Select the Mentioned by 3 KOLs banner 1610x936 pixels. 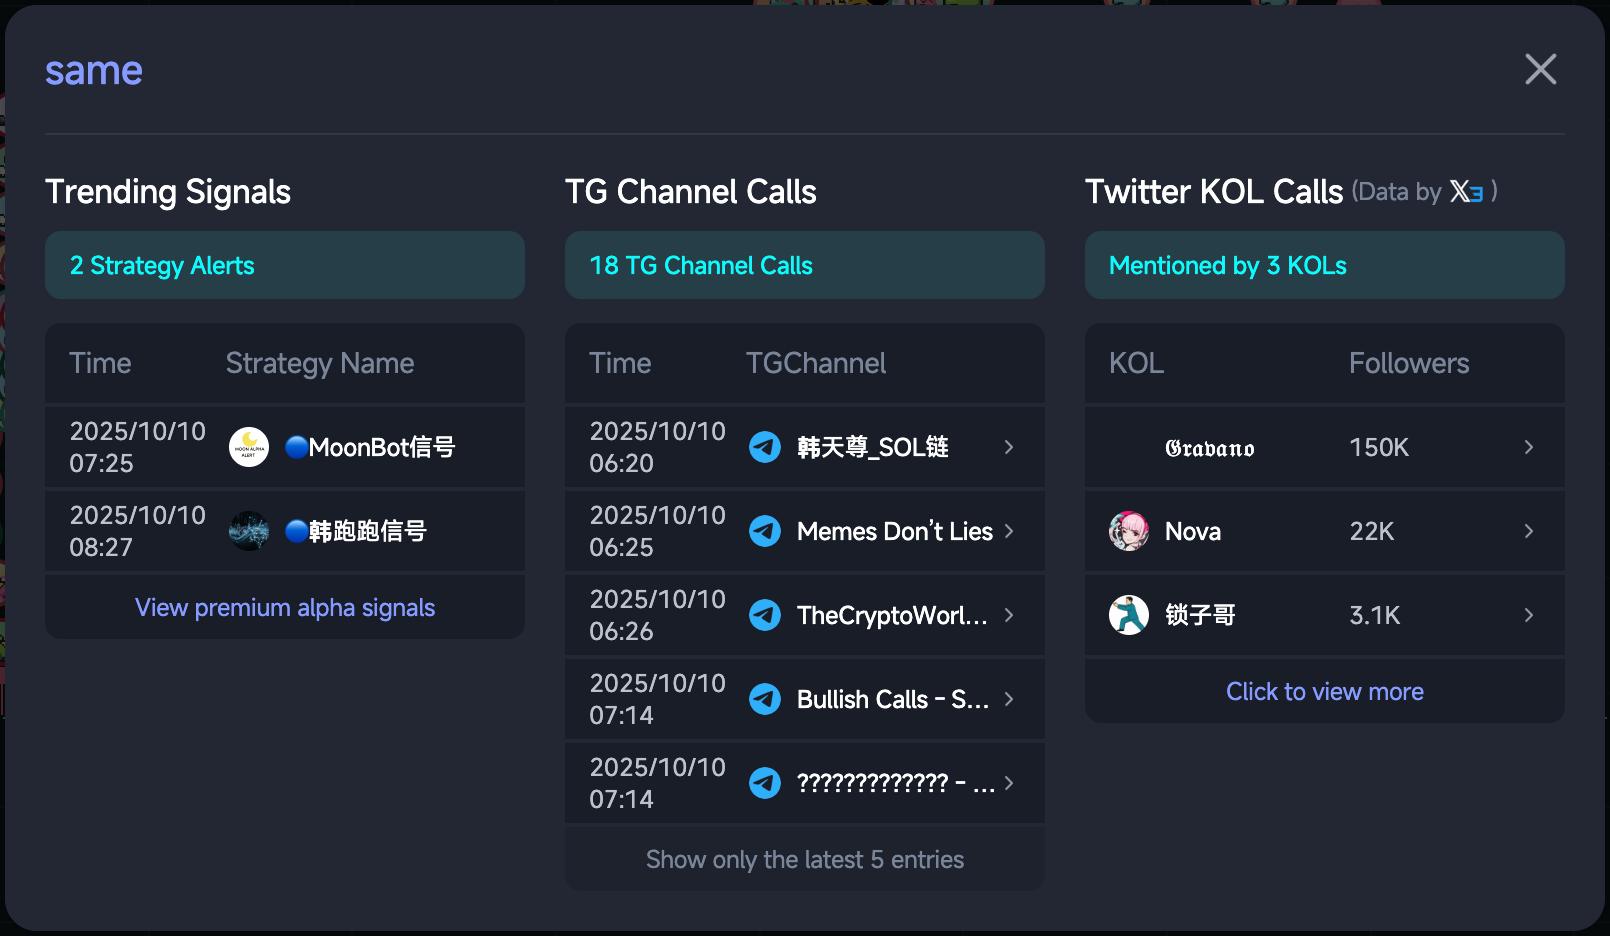[x=1325, y=265]
